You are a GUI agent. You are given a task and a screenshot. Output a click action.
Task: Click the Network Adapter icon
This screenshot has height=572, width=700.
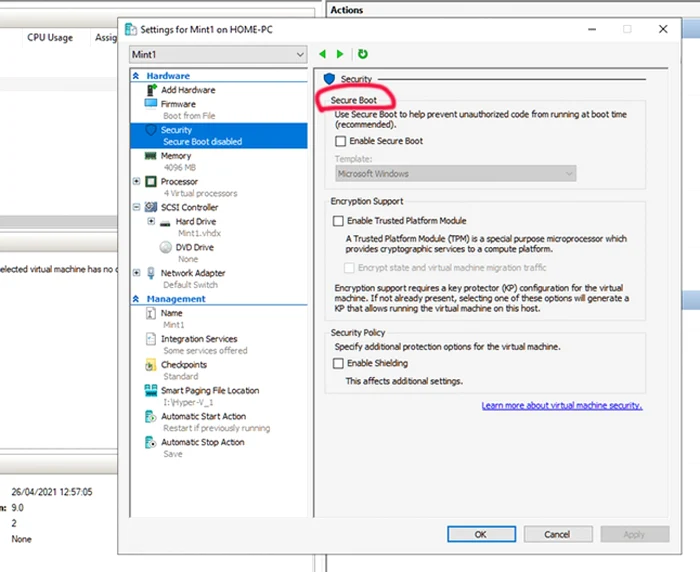[151, 273]
